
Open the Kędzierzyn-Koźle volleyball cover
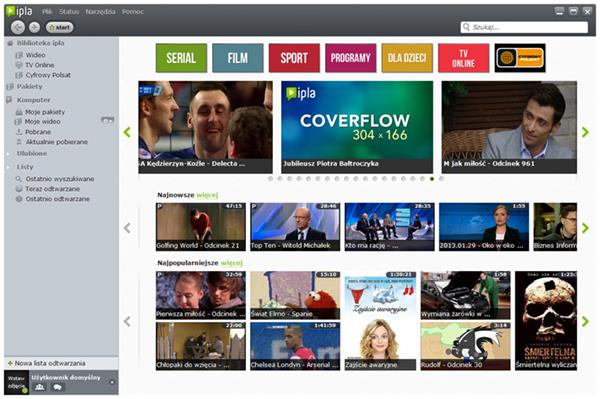205,127
